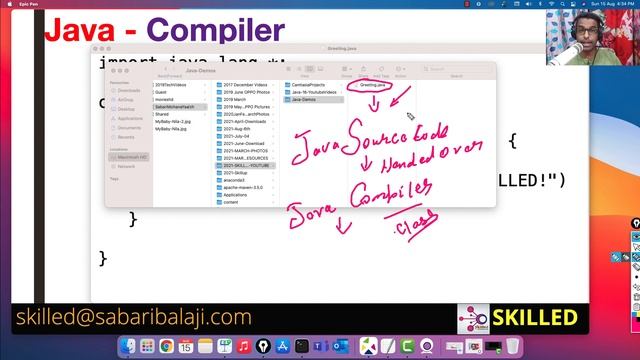Open the Apple menu
The width and height of the screenshot is (640, 360).
[9, 4]
